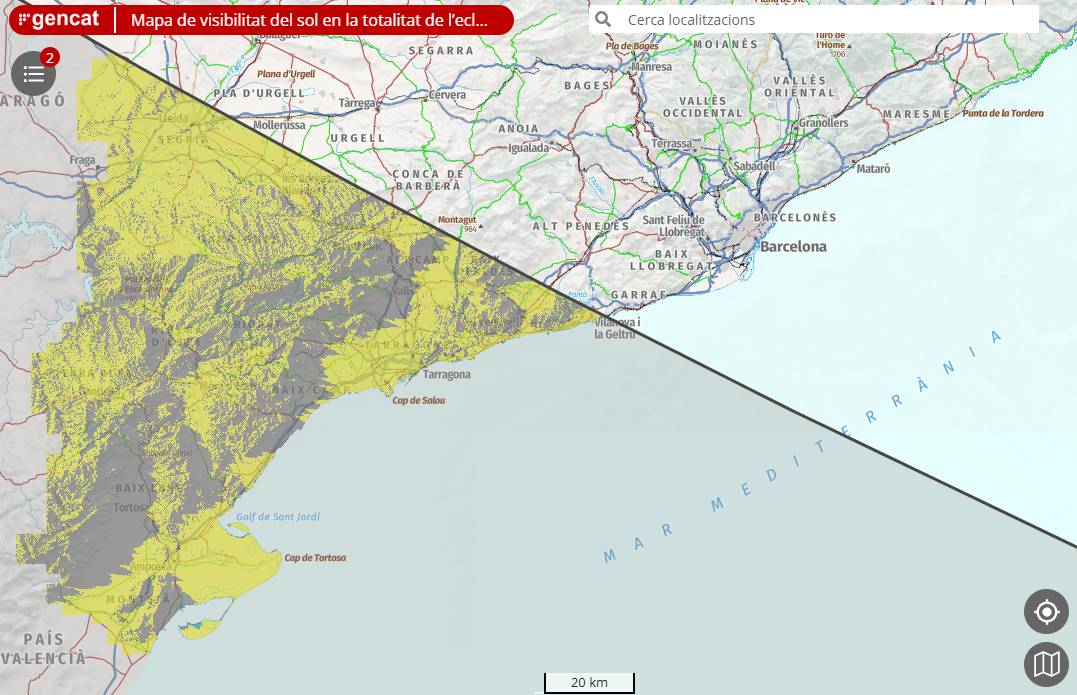Click the Cap de Tortosa label
Viewport: 1077px width, 695px height.
[315, 557]
